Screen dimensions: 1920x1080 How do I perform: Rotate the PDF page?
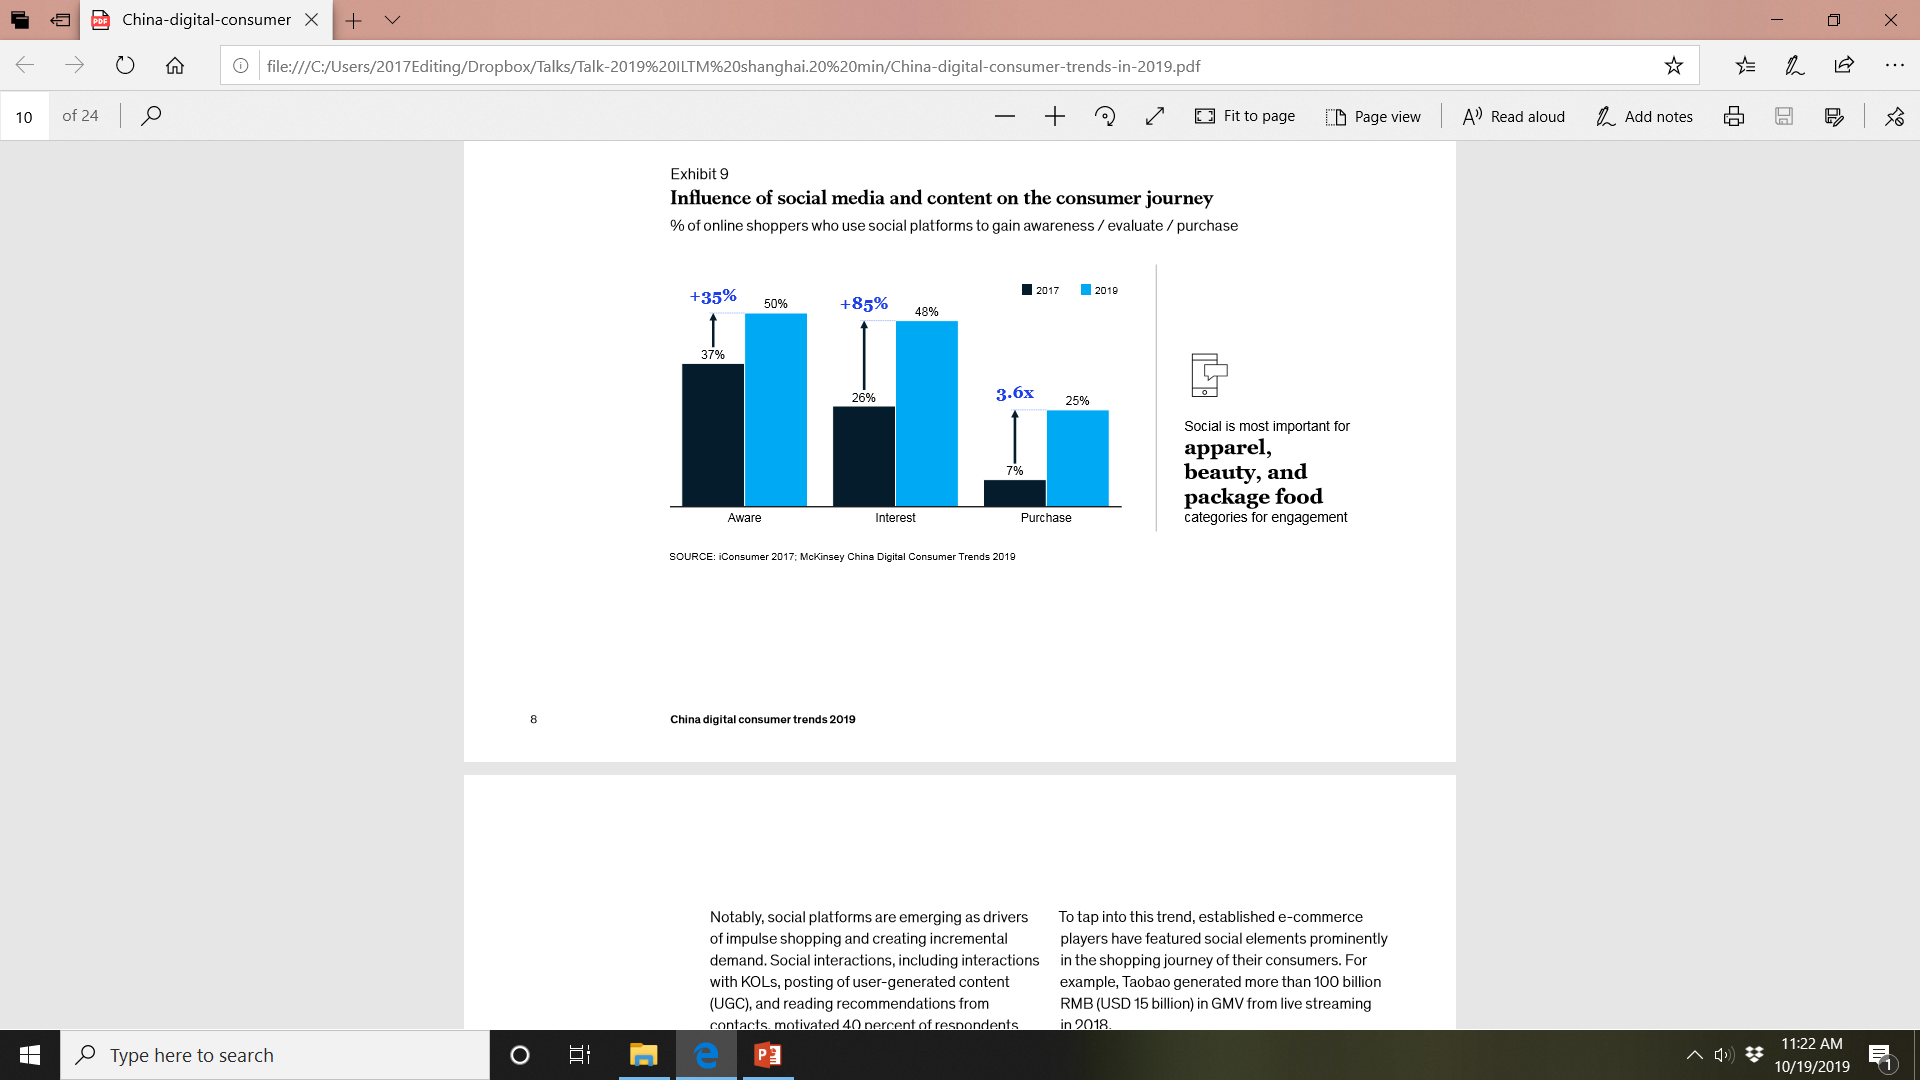pos(1105,116)
